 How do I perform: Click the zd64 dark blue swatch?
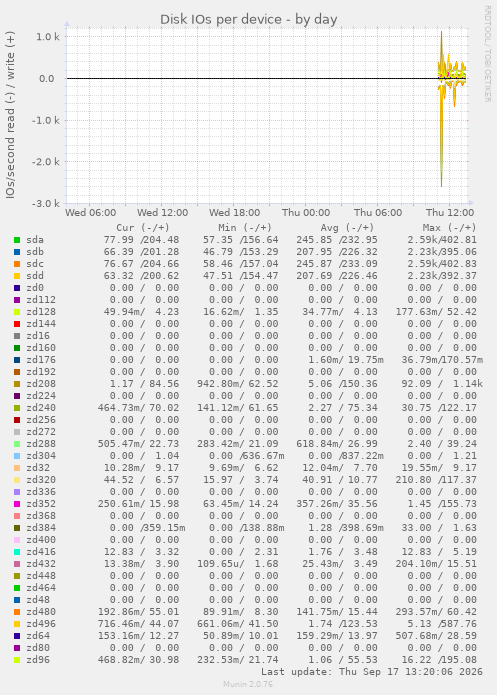(17, 636)
